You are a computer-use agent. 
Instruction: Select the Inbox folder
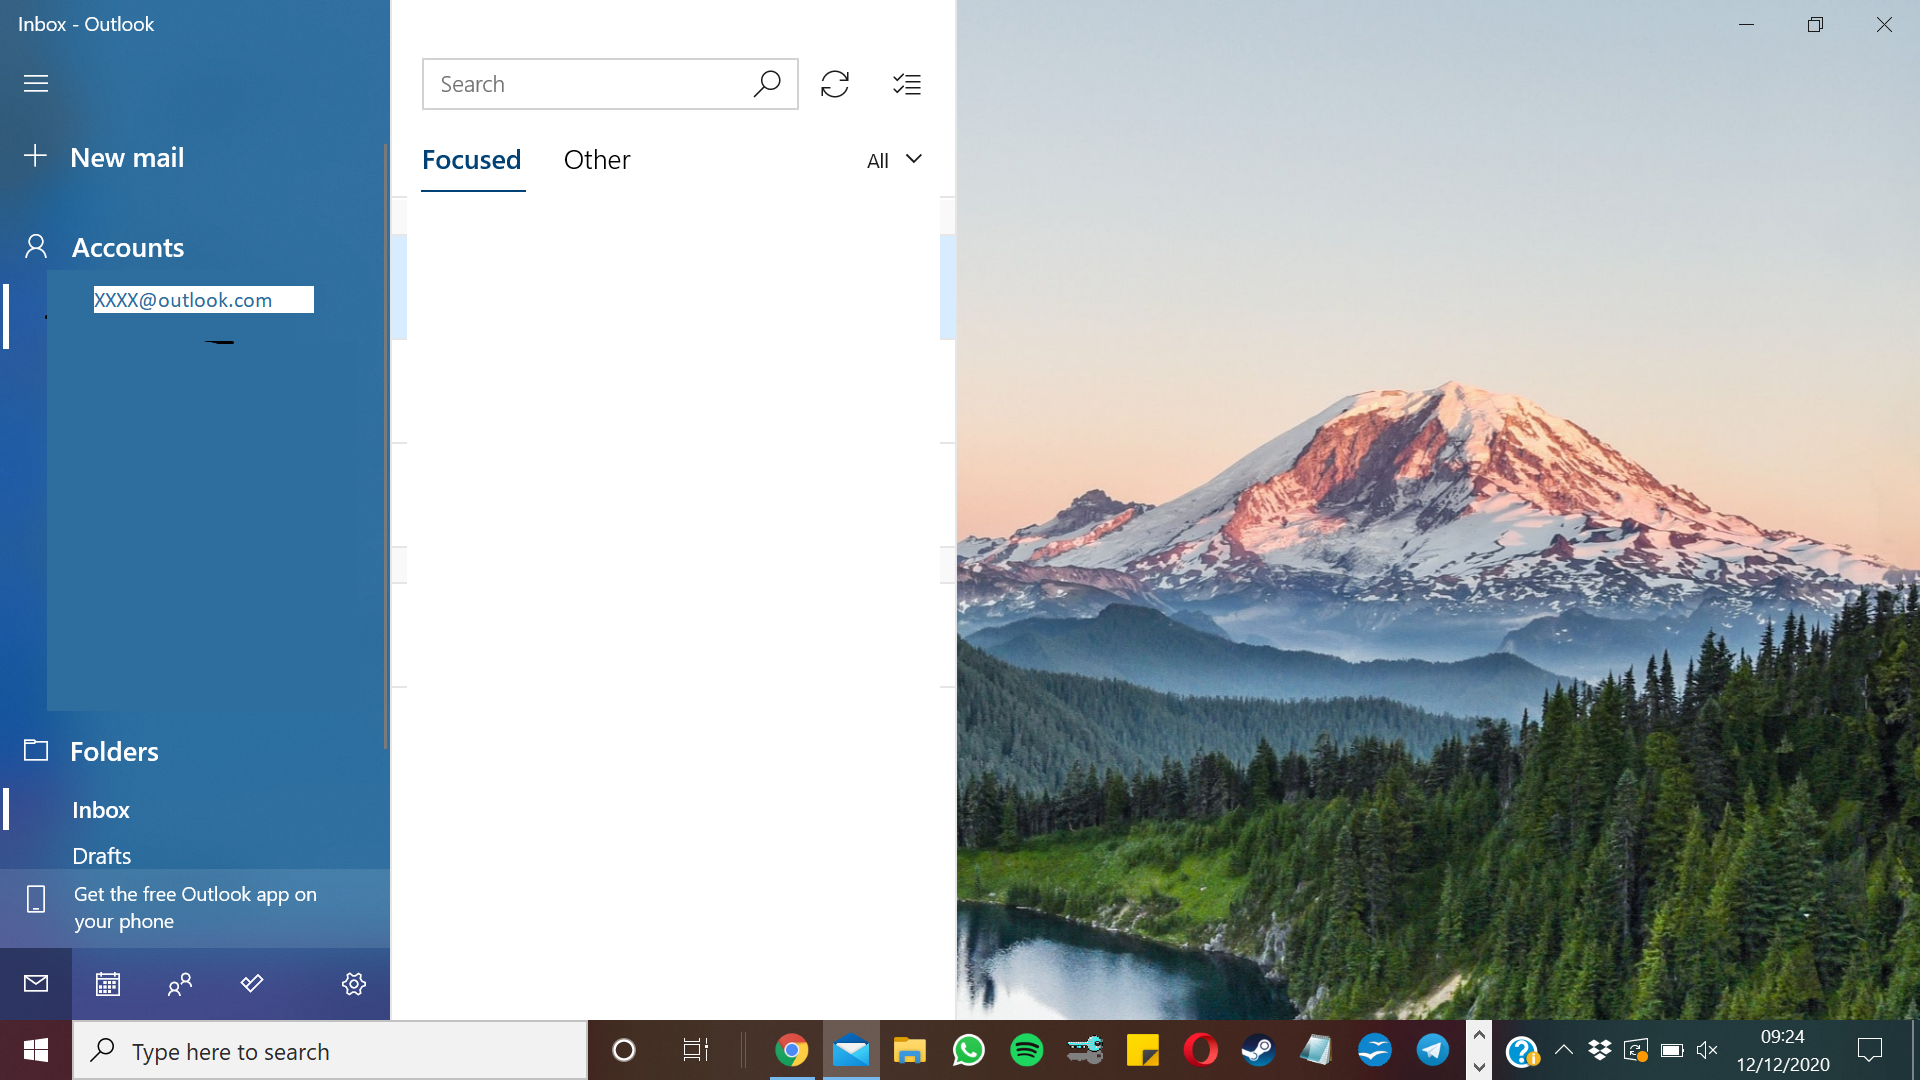[x=100, y=810]
